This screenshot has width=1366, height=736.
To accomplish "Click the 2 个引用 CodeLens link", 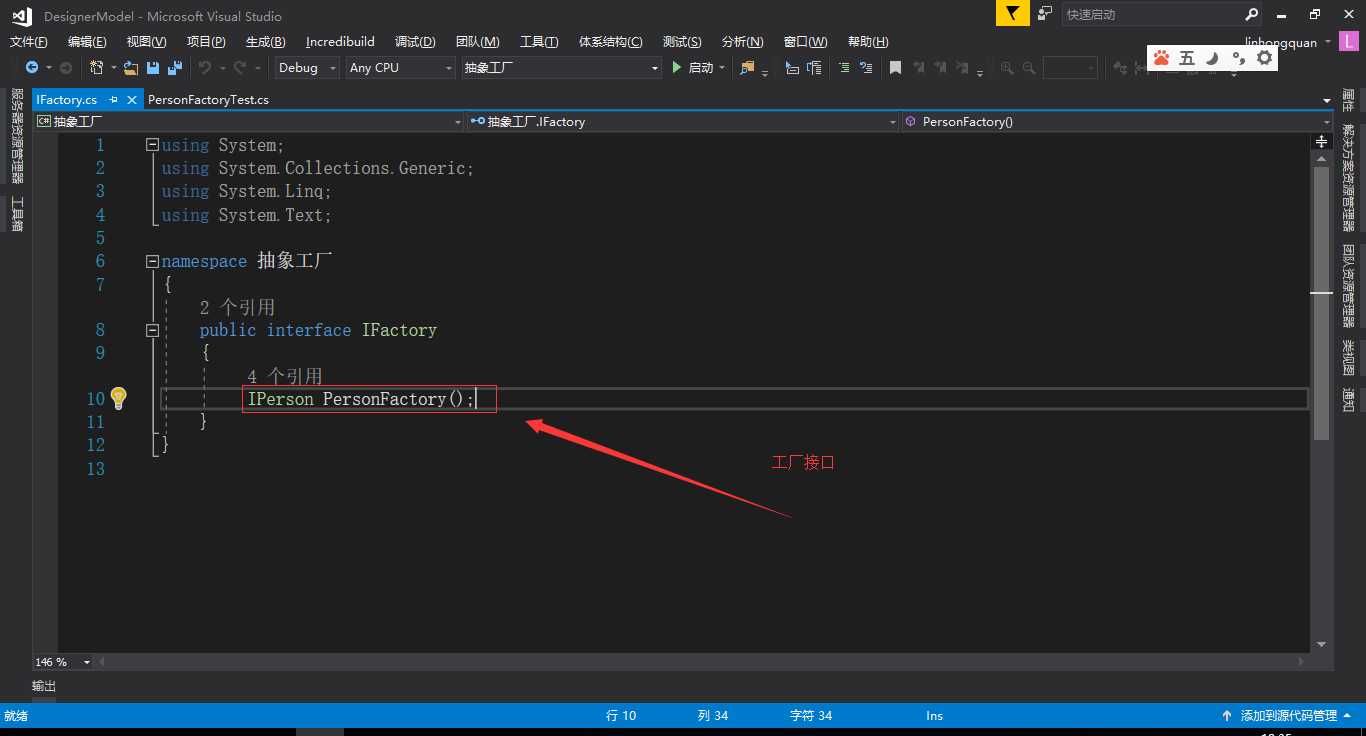I will tap(237, 307).
